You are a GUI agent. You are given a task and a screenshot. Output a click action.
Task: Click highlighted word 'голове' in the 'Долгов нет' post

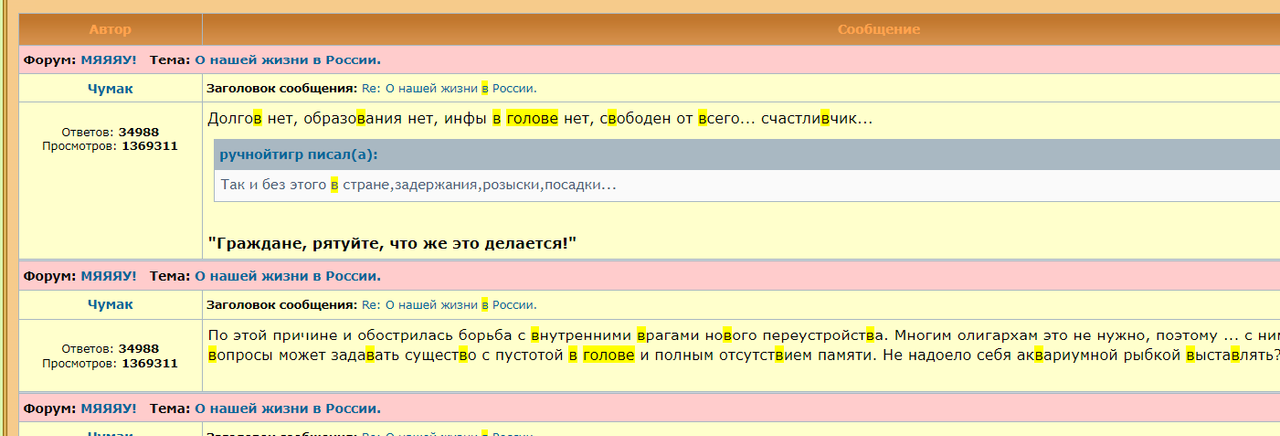click(532, 119)
